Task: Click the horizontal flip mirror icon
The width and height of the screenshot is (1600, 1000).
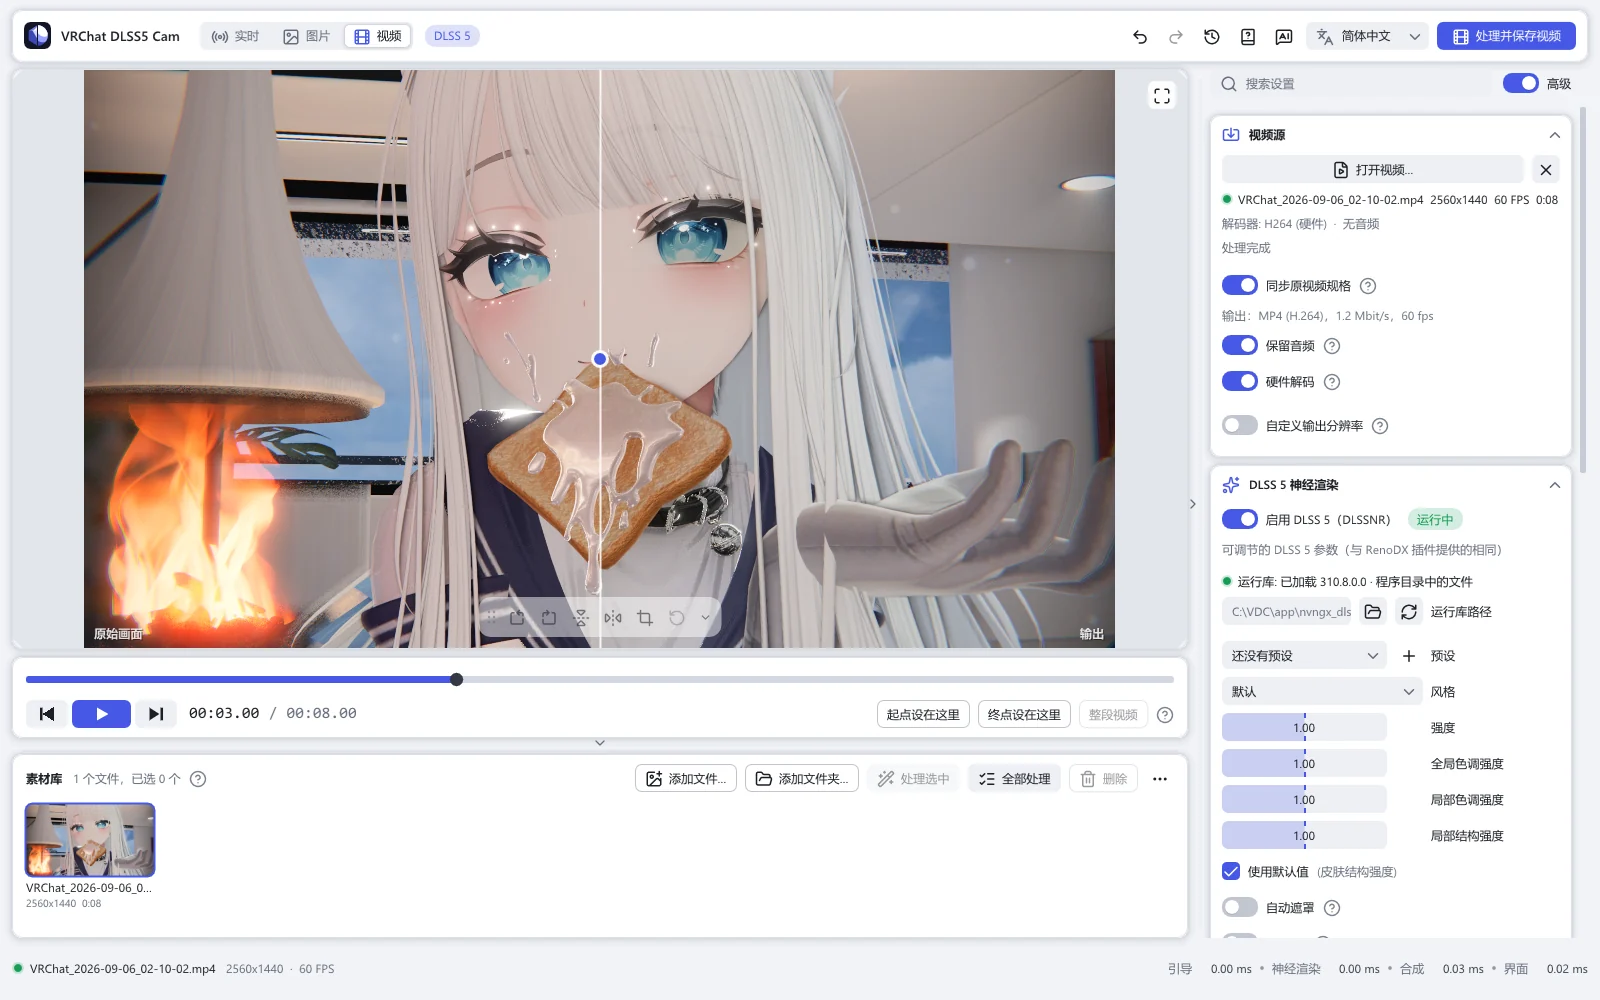Action: [x=613, y=618]
